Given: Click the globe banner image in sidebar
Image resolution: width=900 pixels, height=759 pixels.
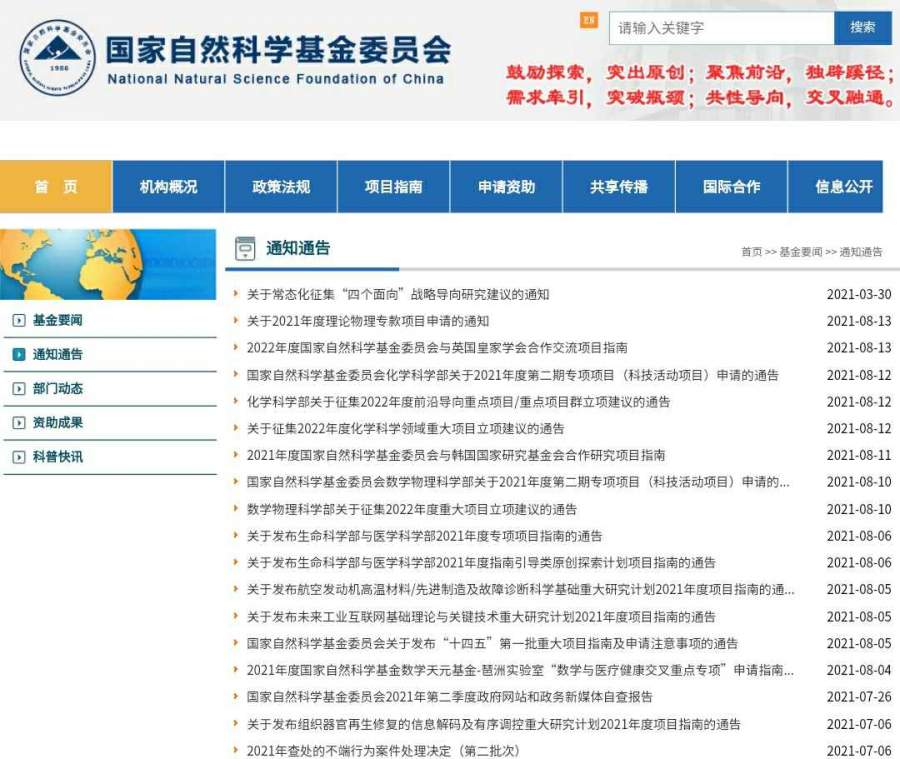Looking at the screenshot, I should [x=108, y=264].
